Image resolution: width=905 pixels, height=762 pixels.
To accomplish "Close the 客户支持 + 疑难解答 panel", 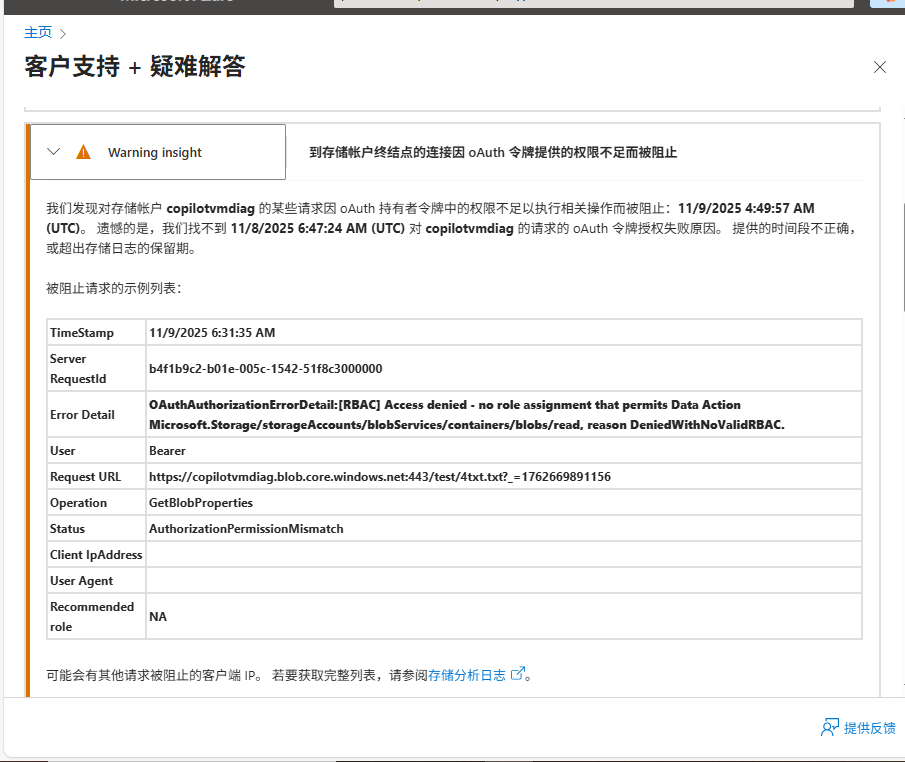I will tap(880, 67).
